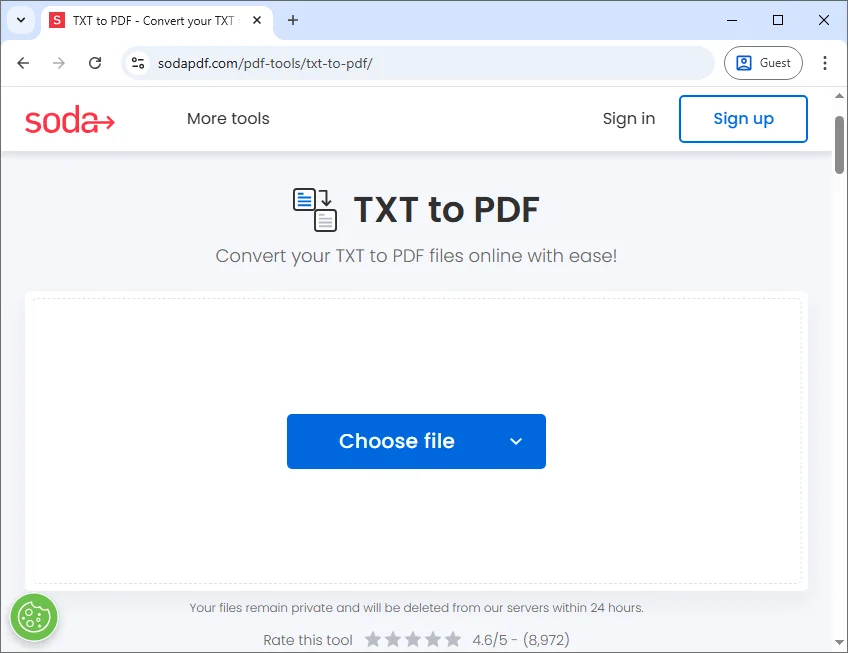Viewport: 848px width, 653px height.
Task: Open a new browser tab
Action: point(293,20)
